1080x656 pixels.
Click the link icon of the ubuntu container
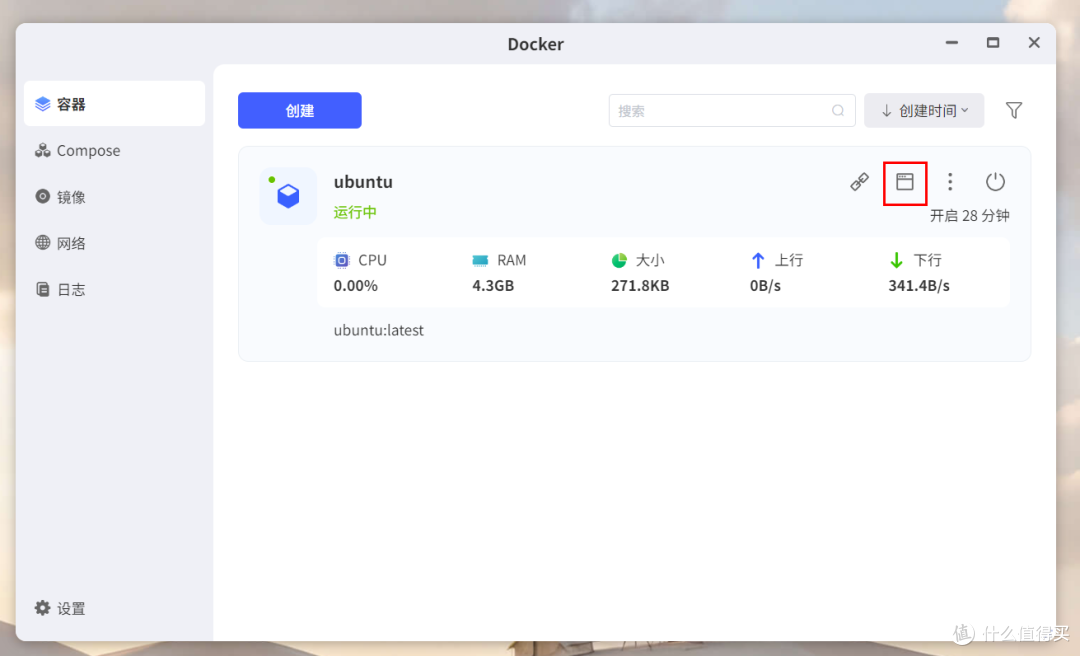[x=860, y=182]
